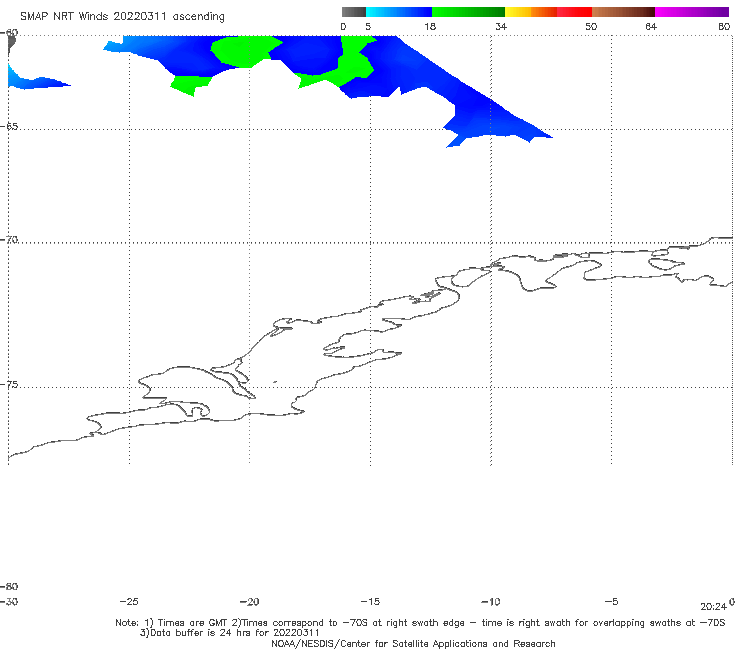Click the latitude label '-65'
The image size is (740, 650).
coord(9,127)
